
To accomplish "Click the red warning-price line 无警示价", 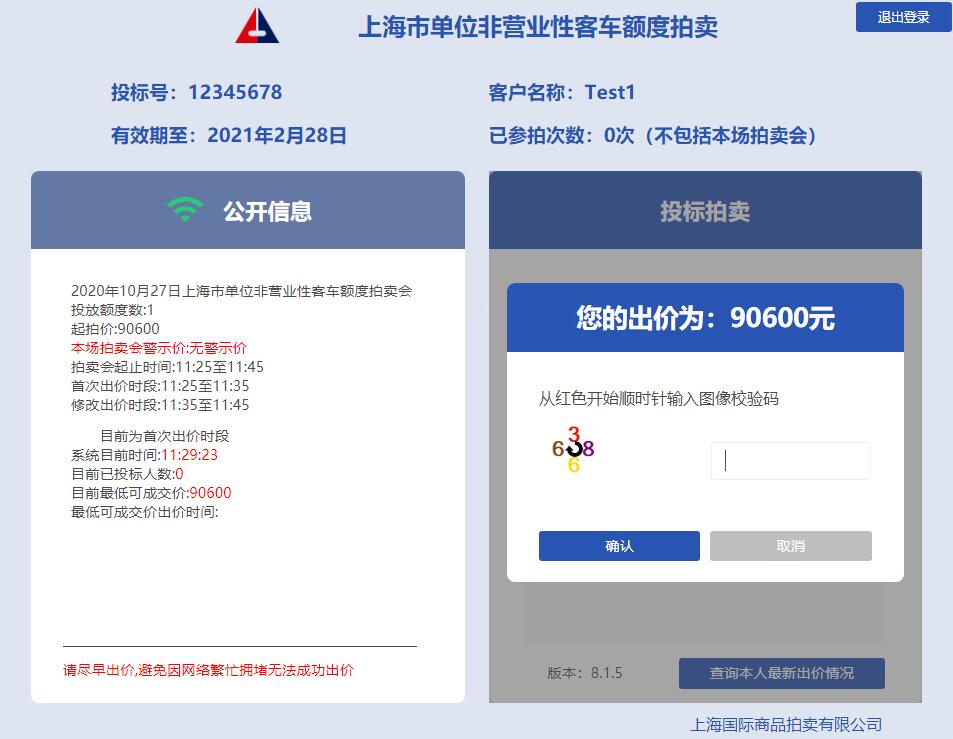I will tap(159, 348).
